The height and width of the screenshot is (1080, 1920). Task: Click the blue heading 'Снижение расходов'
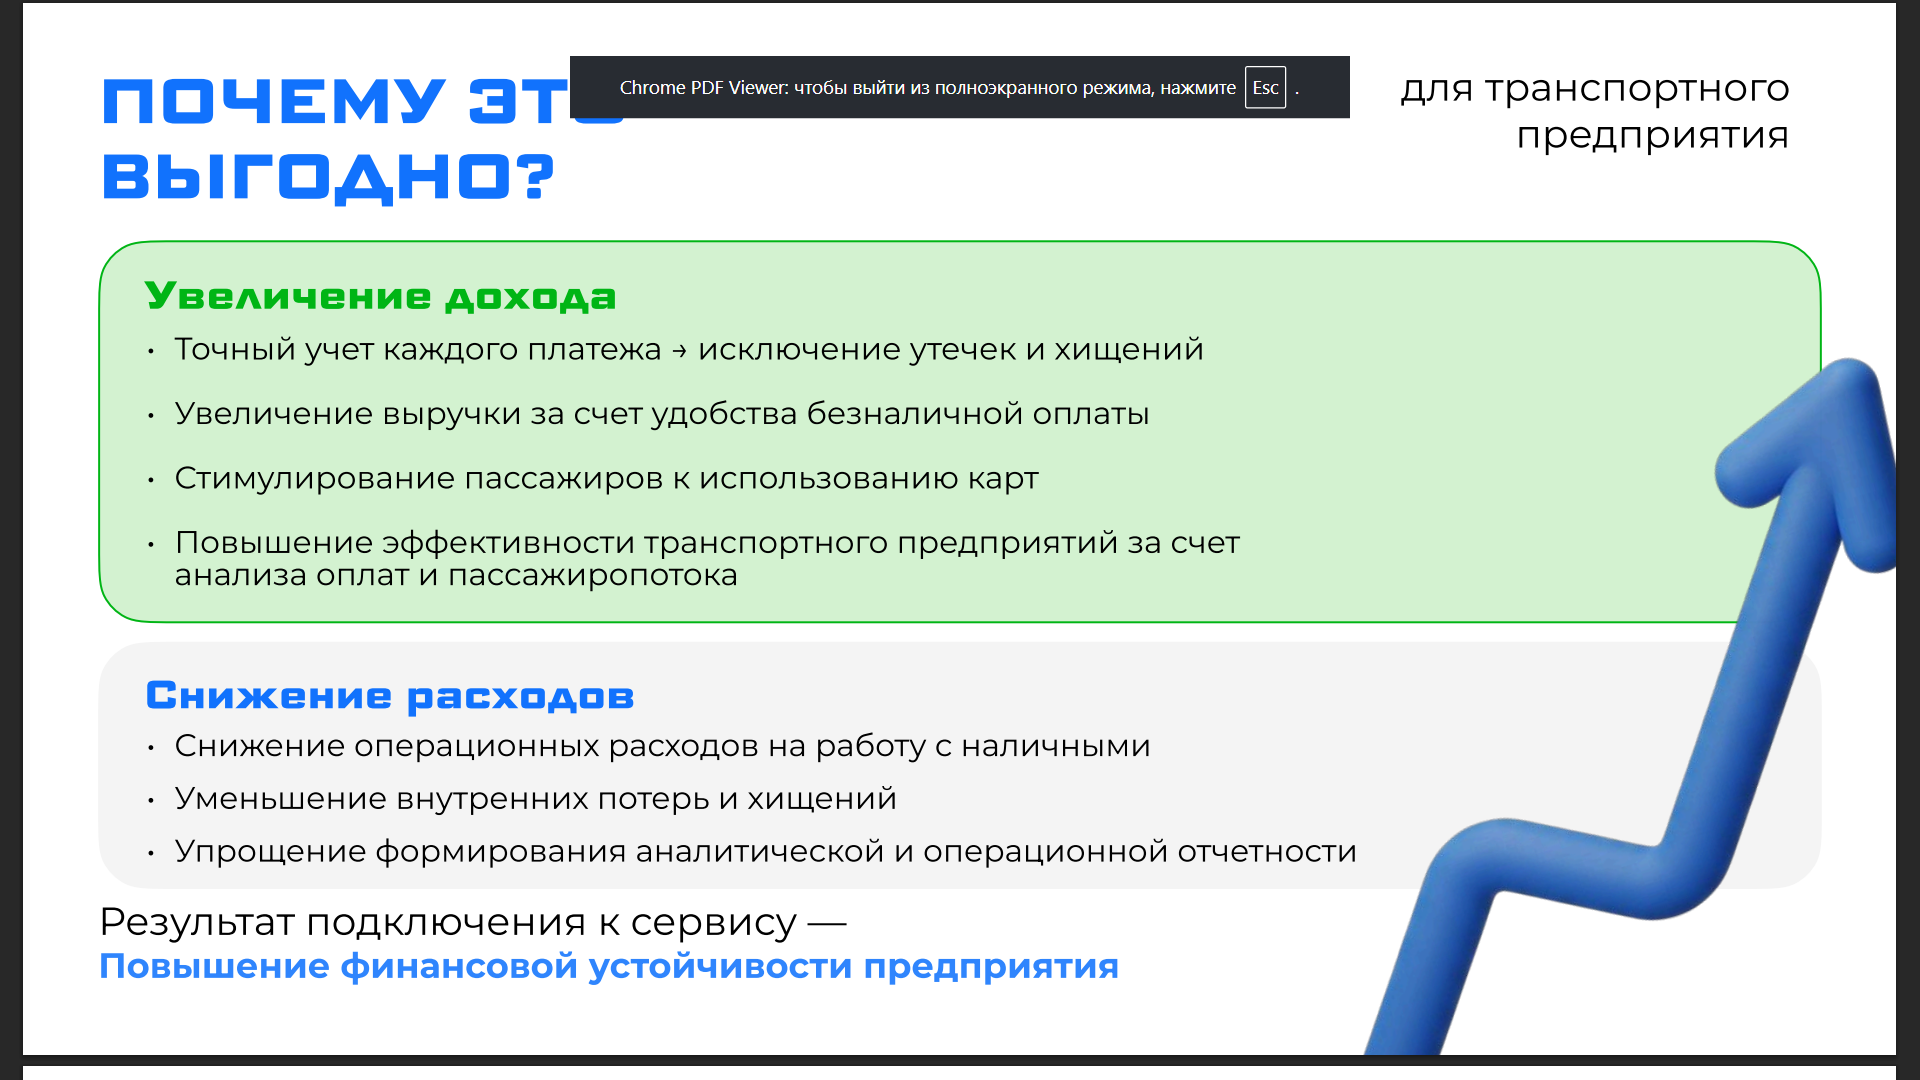click(390, 696)
